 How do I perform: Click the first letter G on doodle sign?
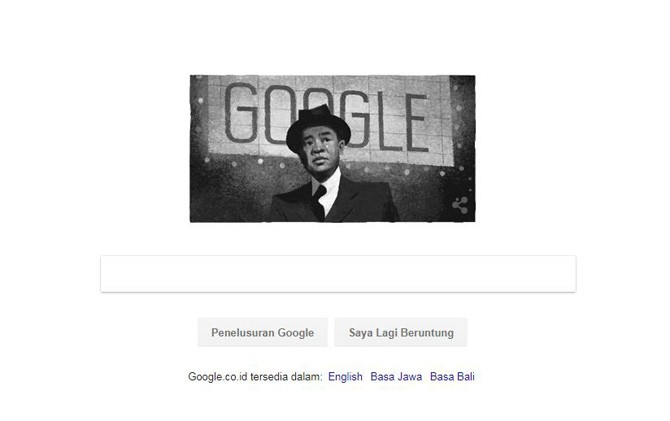pyautogui.click(x=241, y=113)
